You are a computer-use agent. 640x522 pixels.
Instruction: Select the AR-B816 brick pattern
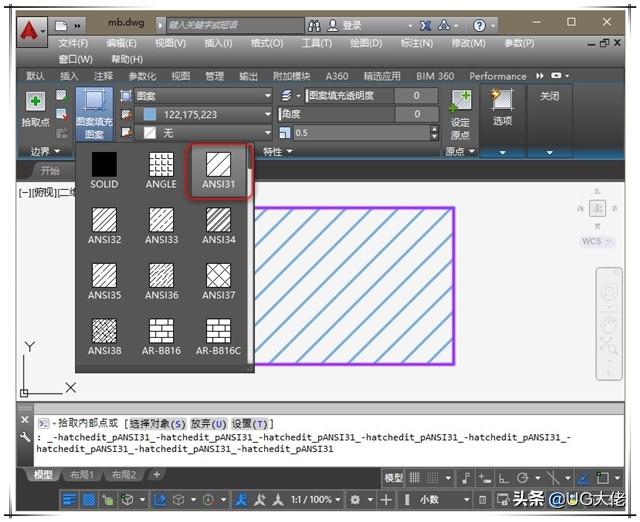click(161, 337)
